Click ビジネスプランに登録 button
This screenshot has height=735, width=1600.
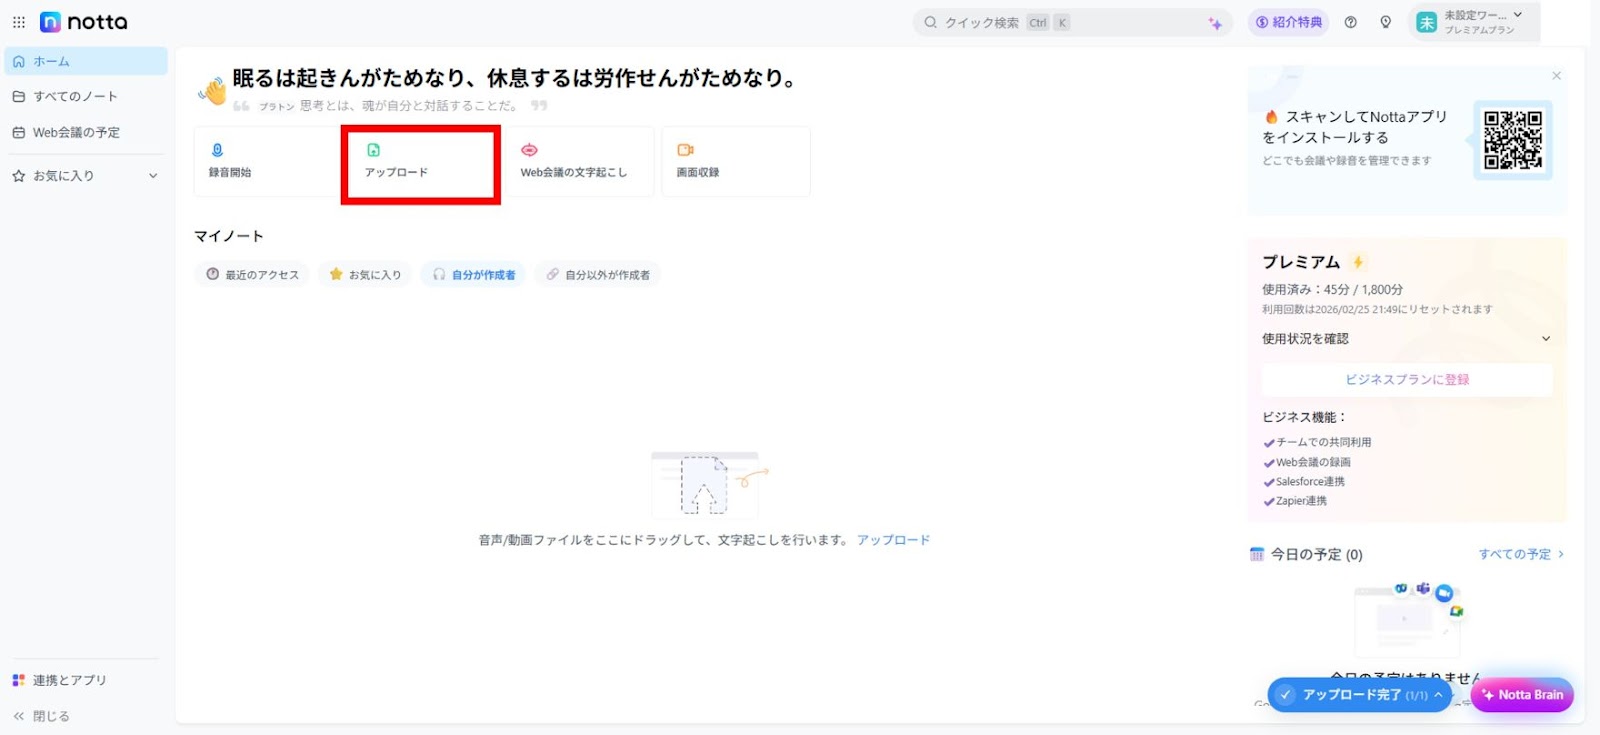click(x=1407, y=380)
